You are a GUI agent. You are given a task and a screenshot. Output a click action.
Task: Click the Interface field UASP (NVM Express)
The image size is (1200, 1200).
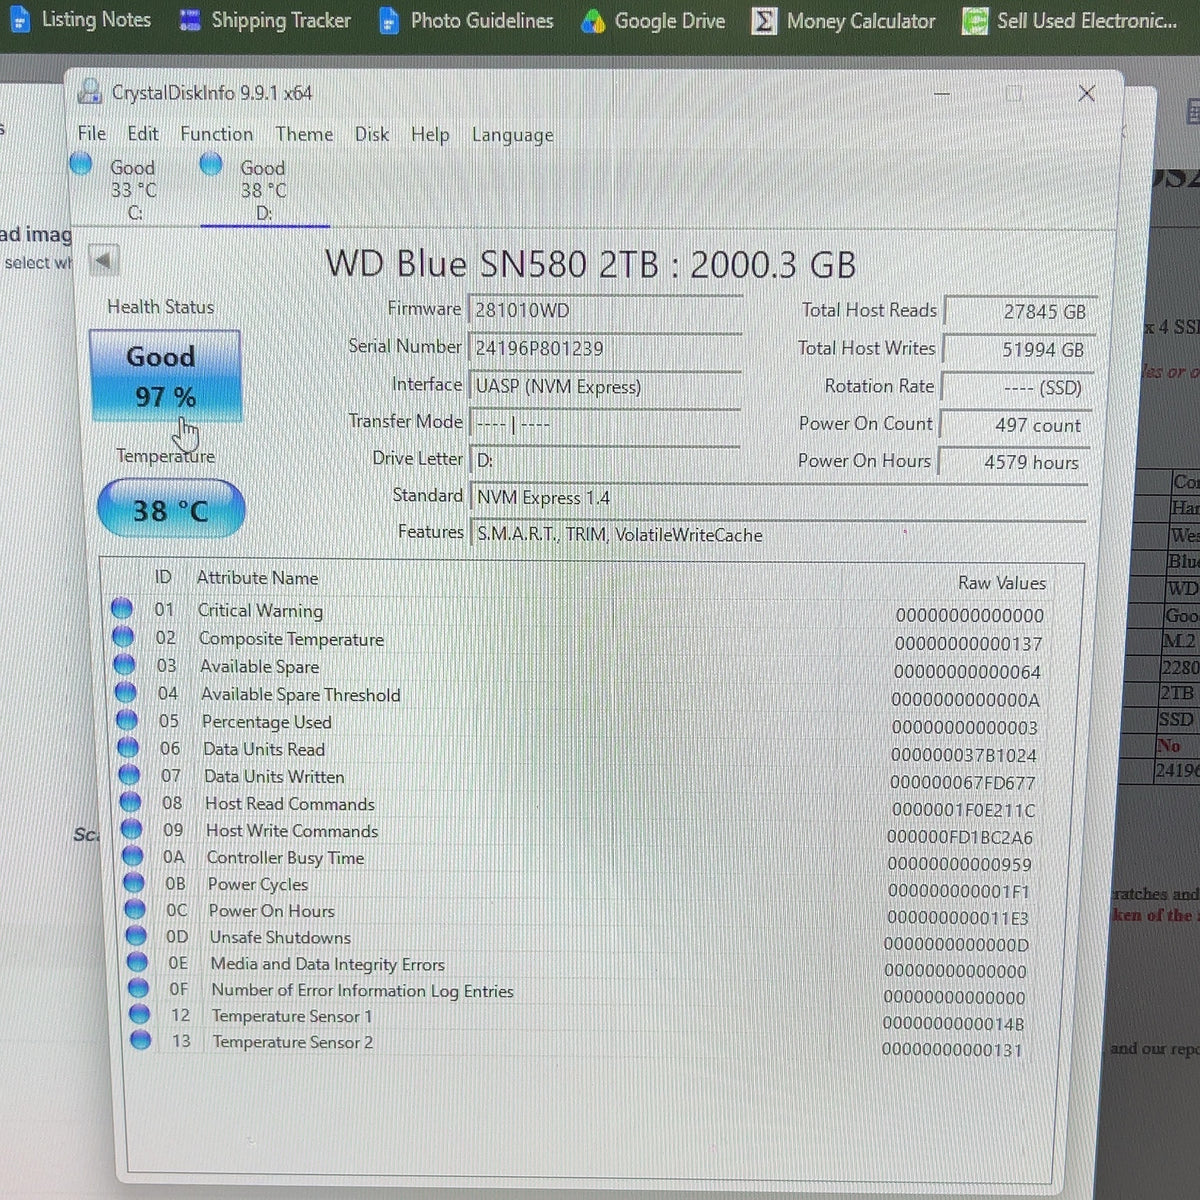pyautogui.click(x=605, y=386)
